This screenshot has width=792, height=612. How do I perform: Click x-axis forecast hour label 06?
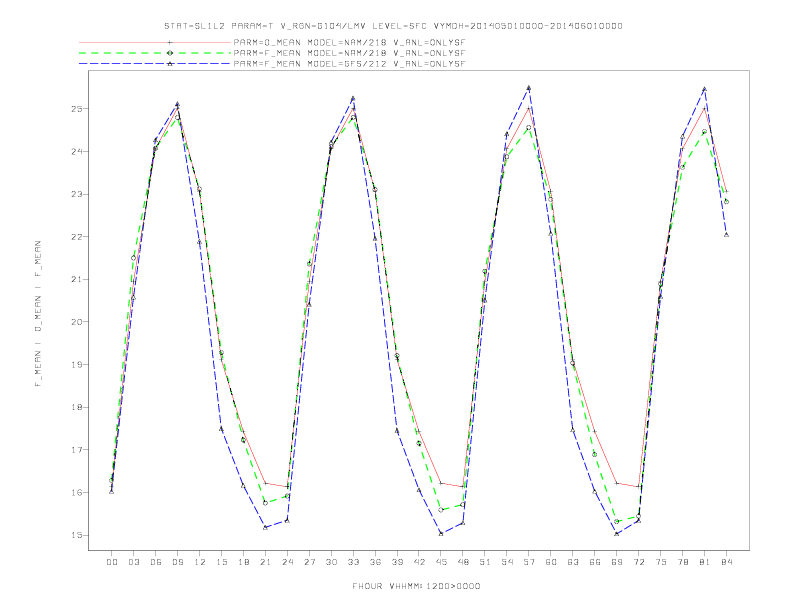tap(156, 562)
